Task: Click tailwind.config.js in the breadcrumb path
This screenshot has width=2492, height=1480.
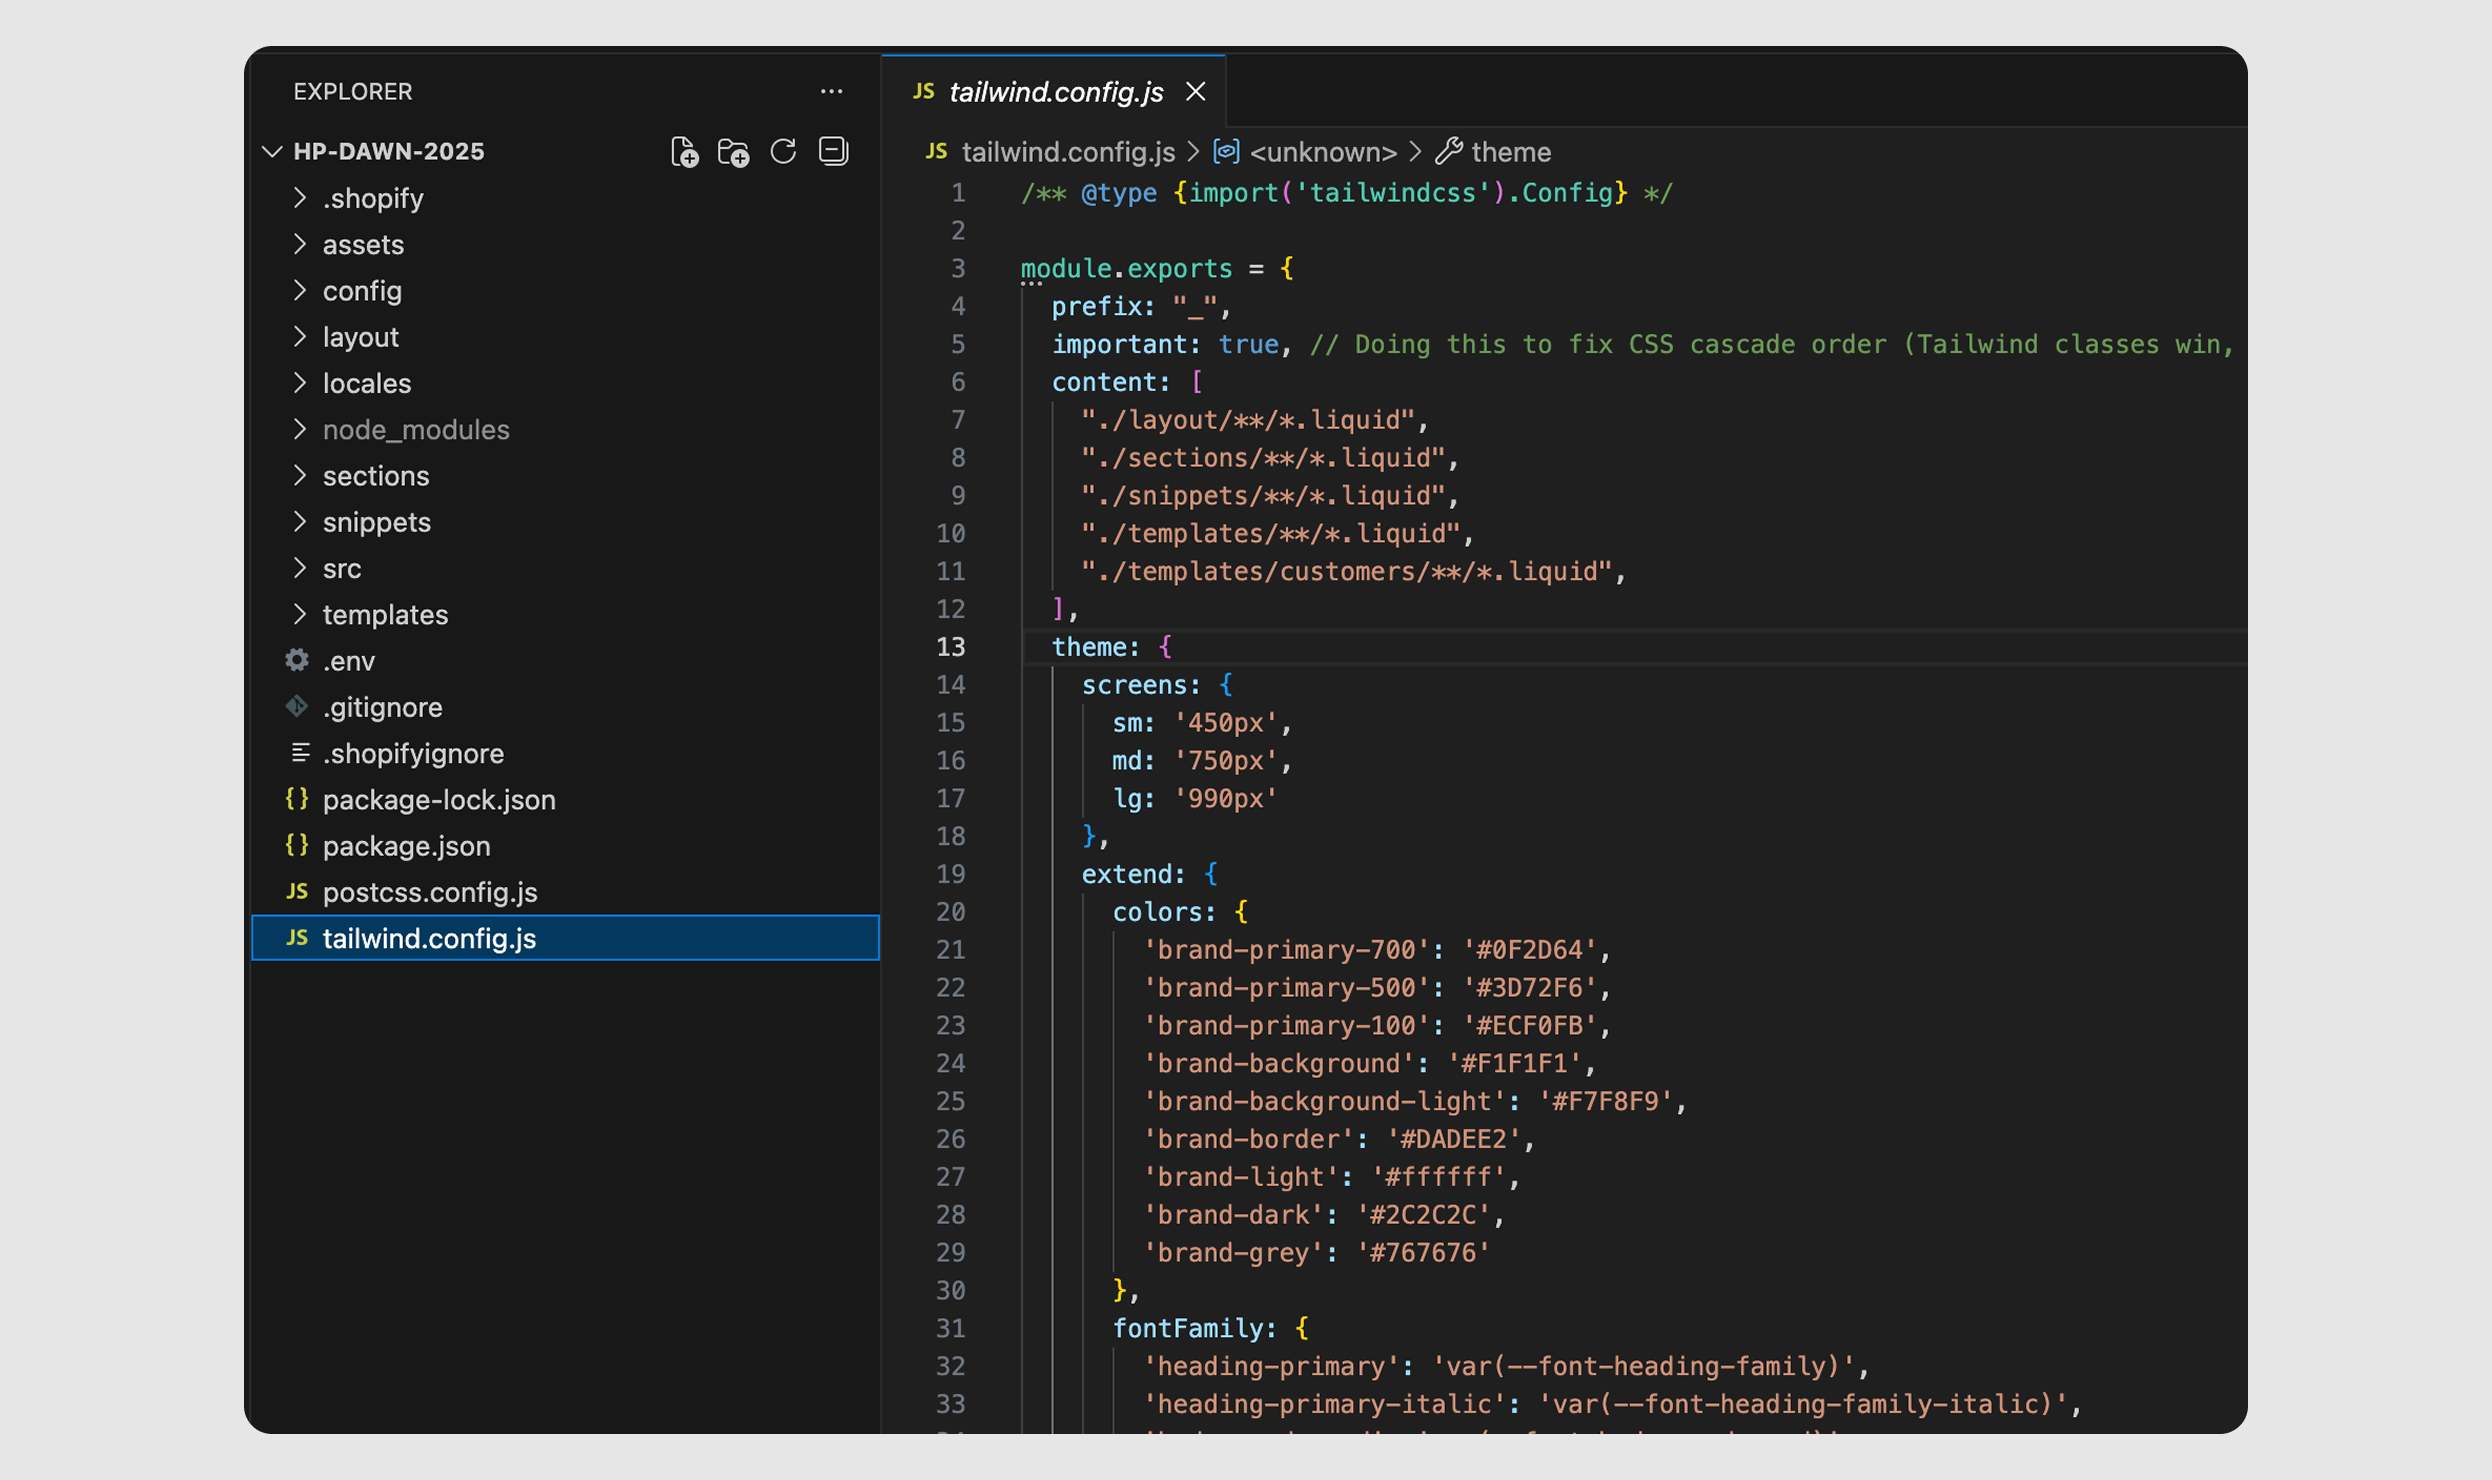Action: 1067,152
